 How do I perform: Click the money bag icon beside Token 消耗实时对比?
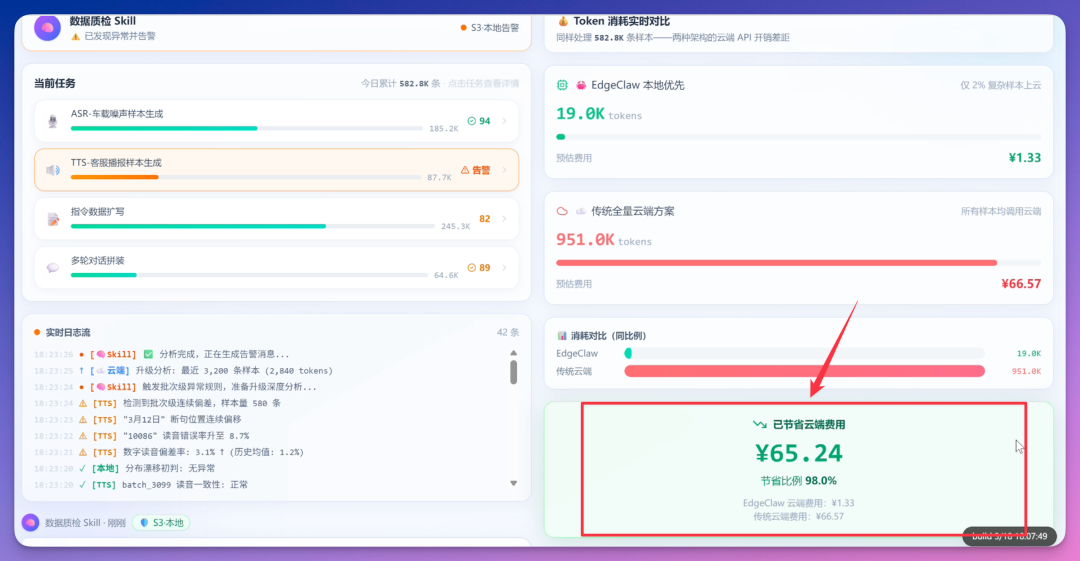(x=563, y=21)
